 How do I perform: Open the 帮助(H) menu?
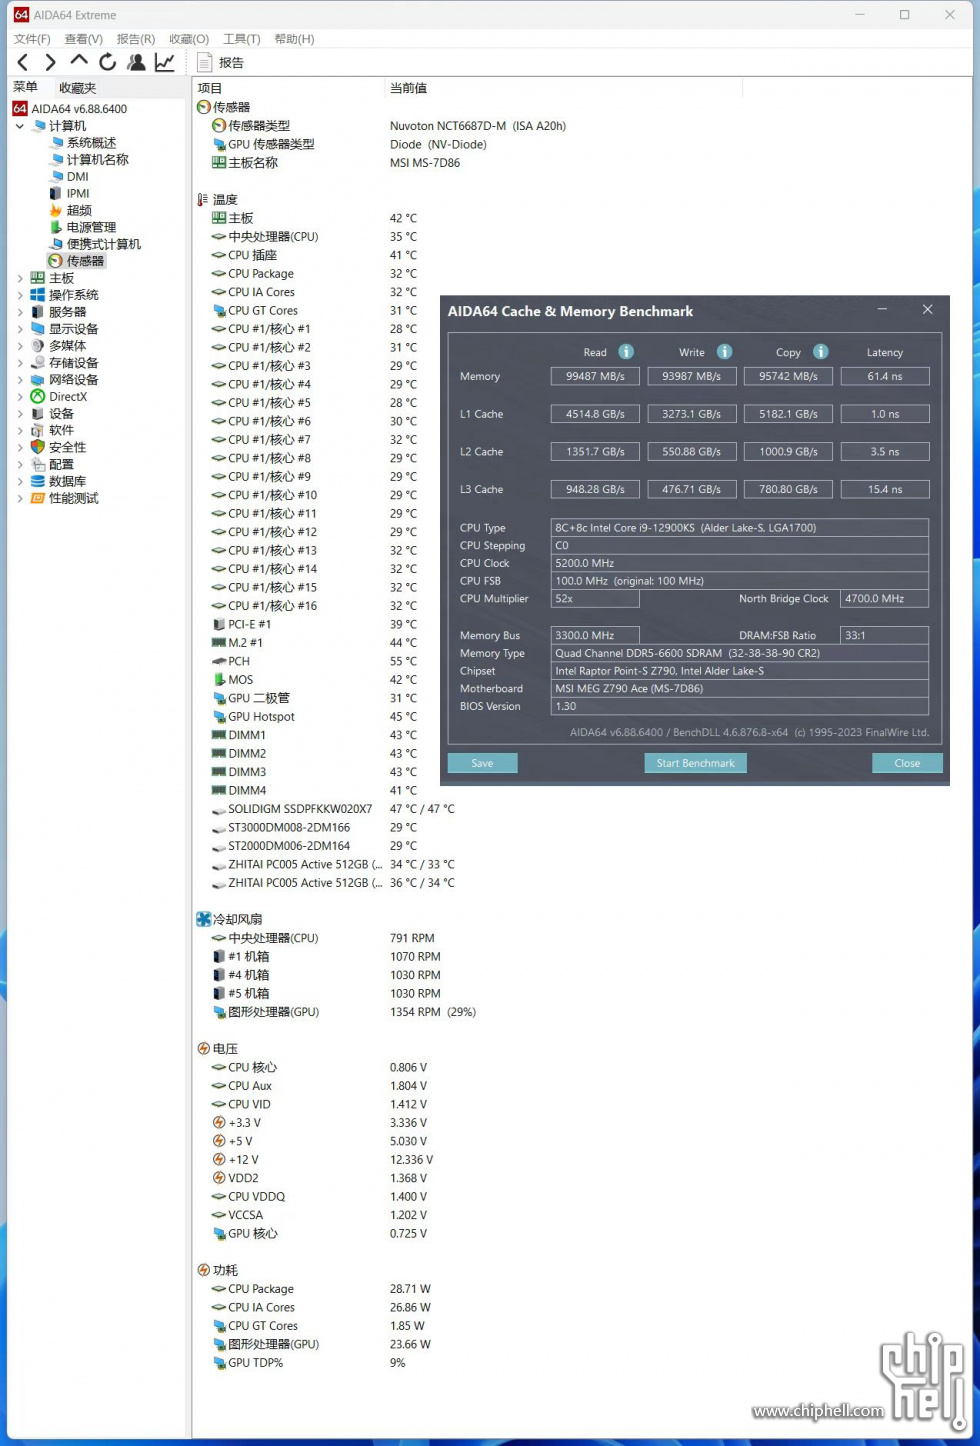[x=294, y=39]
